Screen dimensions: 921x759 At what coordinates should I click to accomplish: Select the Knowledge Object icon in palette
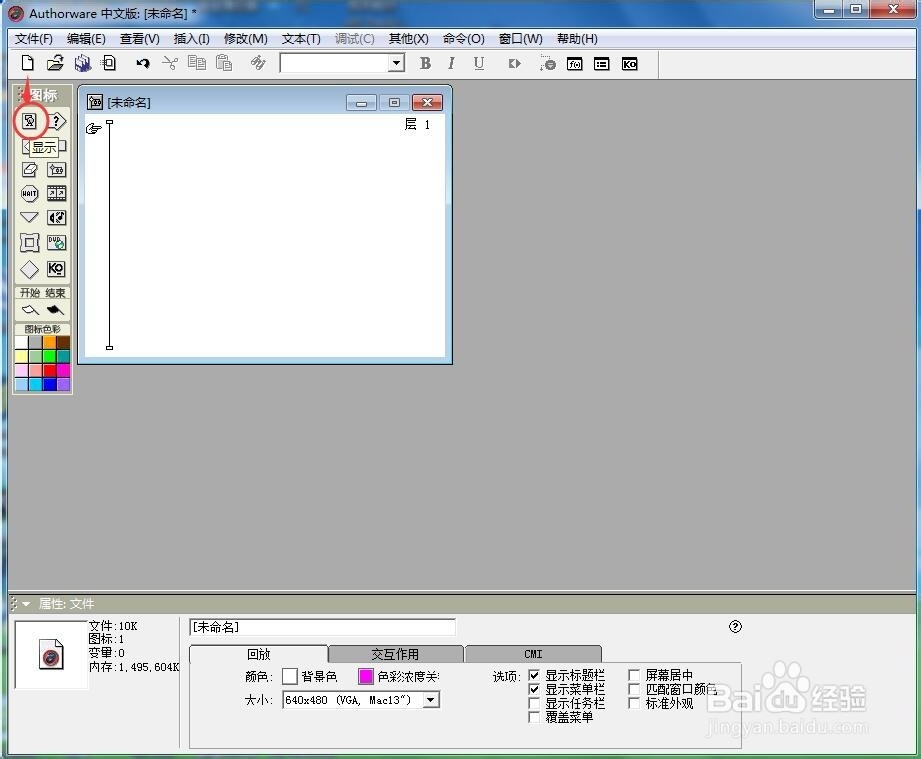(x=56, y=269)
